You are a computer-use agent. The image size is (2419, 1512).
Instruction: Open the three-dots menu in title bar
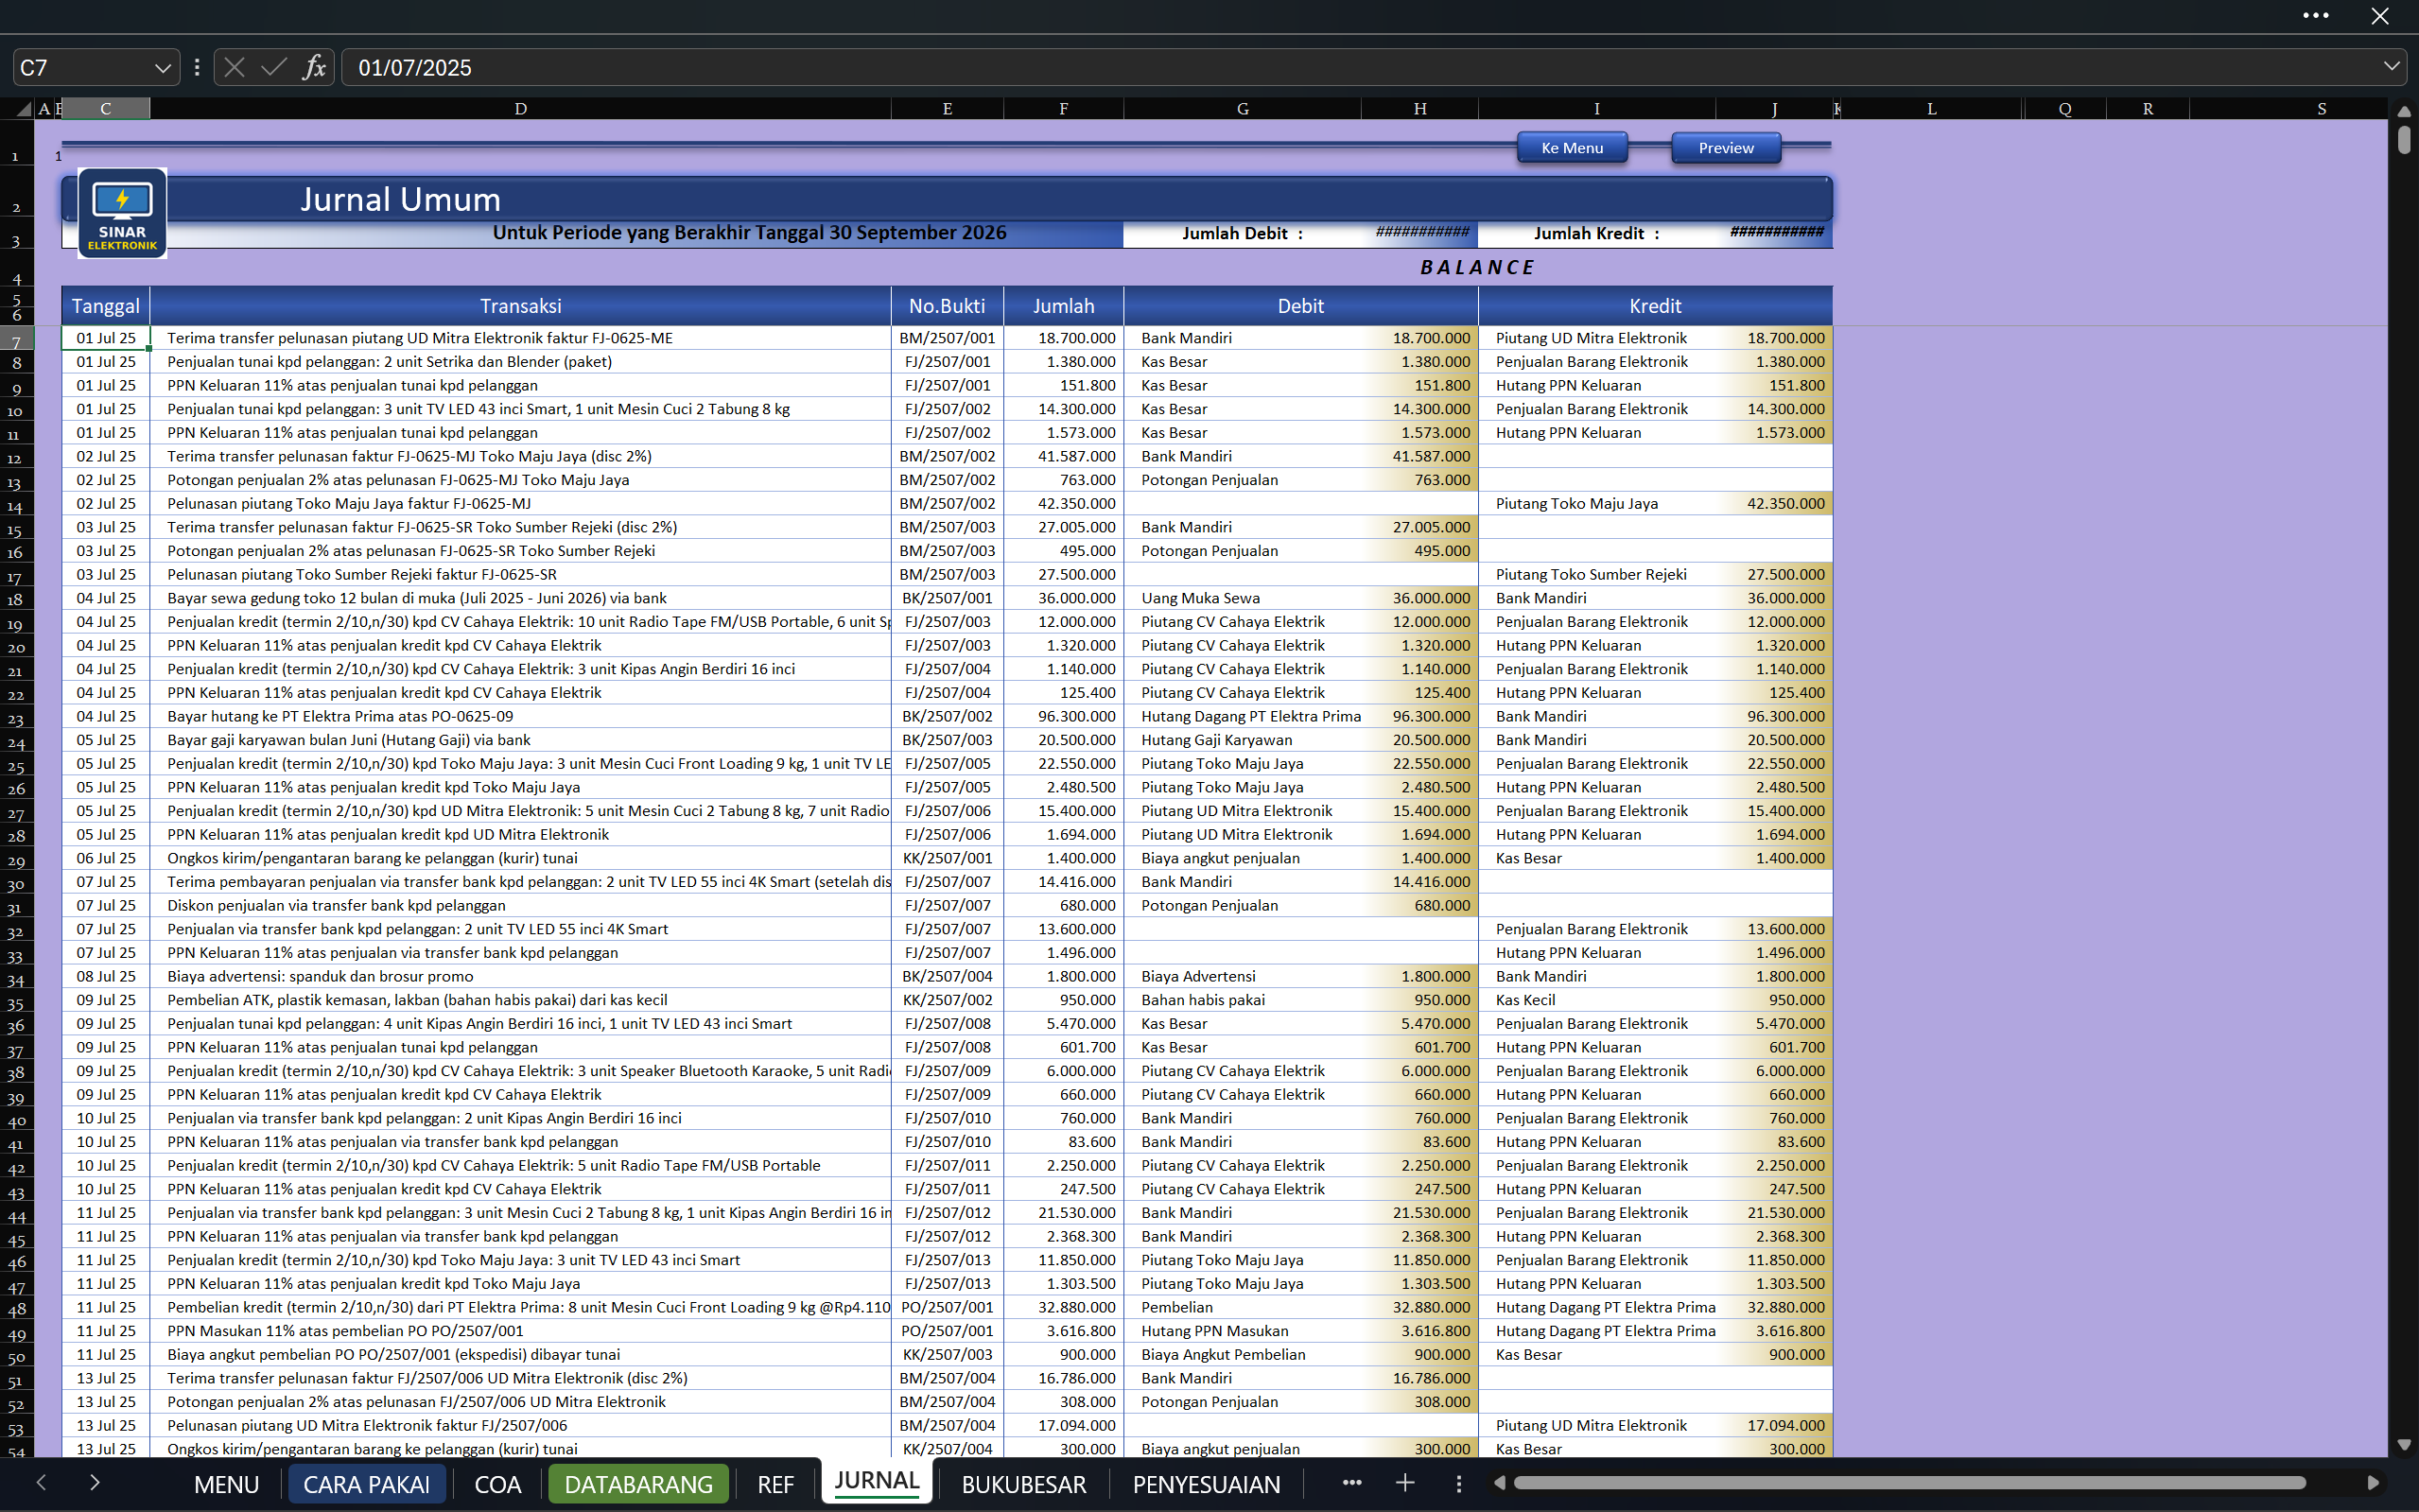point(2316,15)
